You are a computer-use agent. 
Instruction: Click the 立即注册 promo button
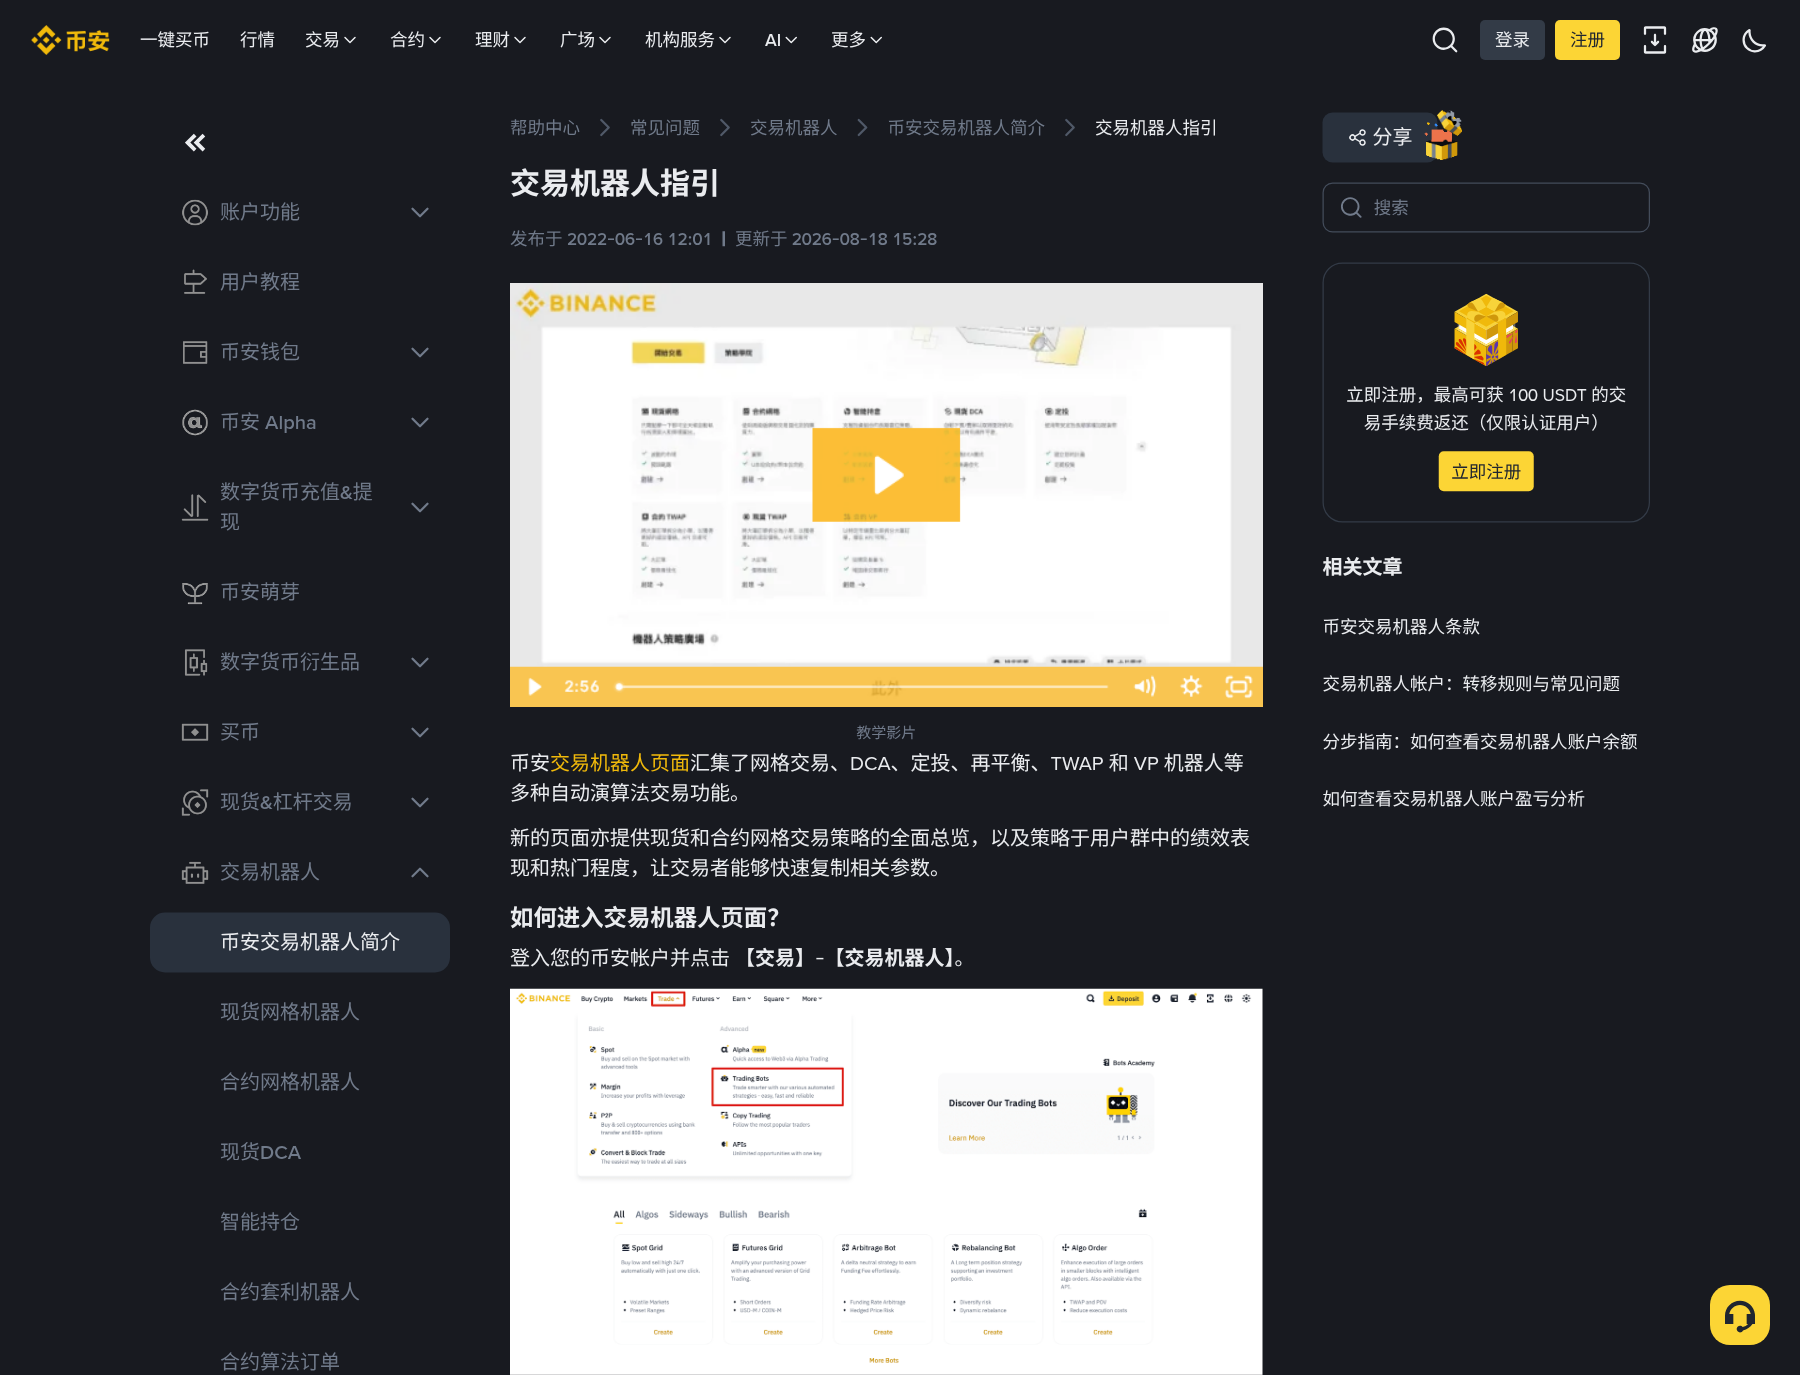pyautogui.click(x=1486, y=471)
